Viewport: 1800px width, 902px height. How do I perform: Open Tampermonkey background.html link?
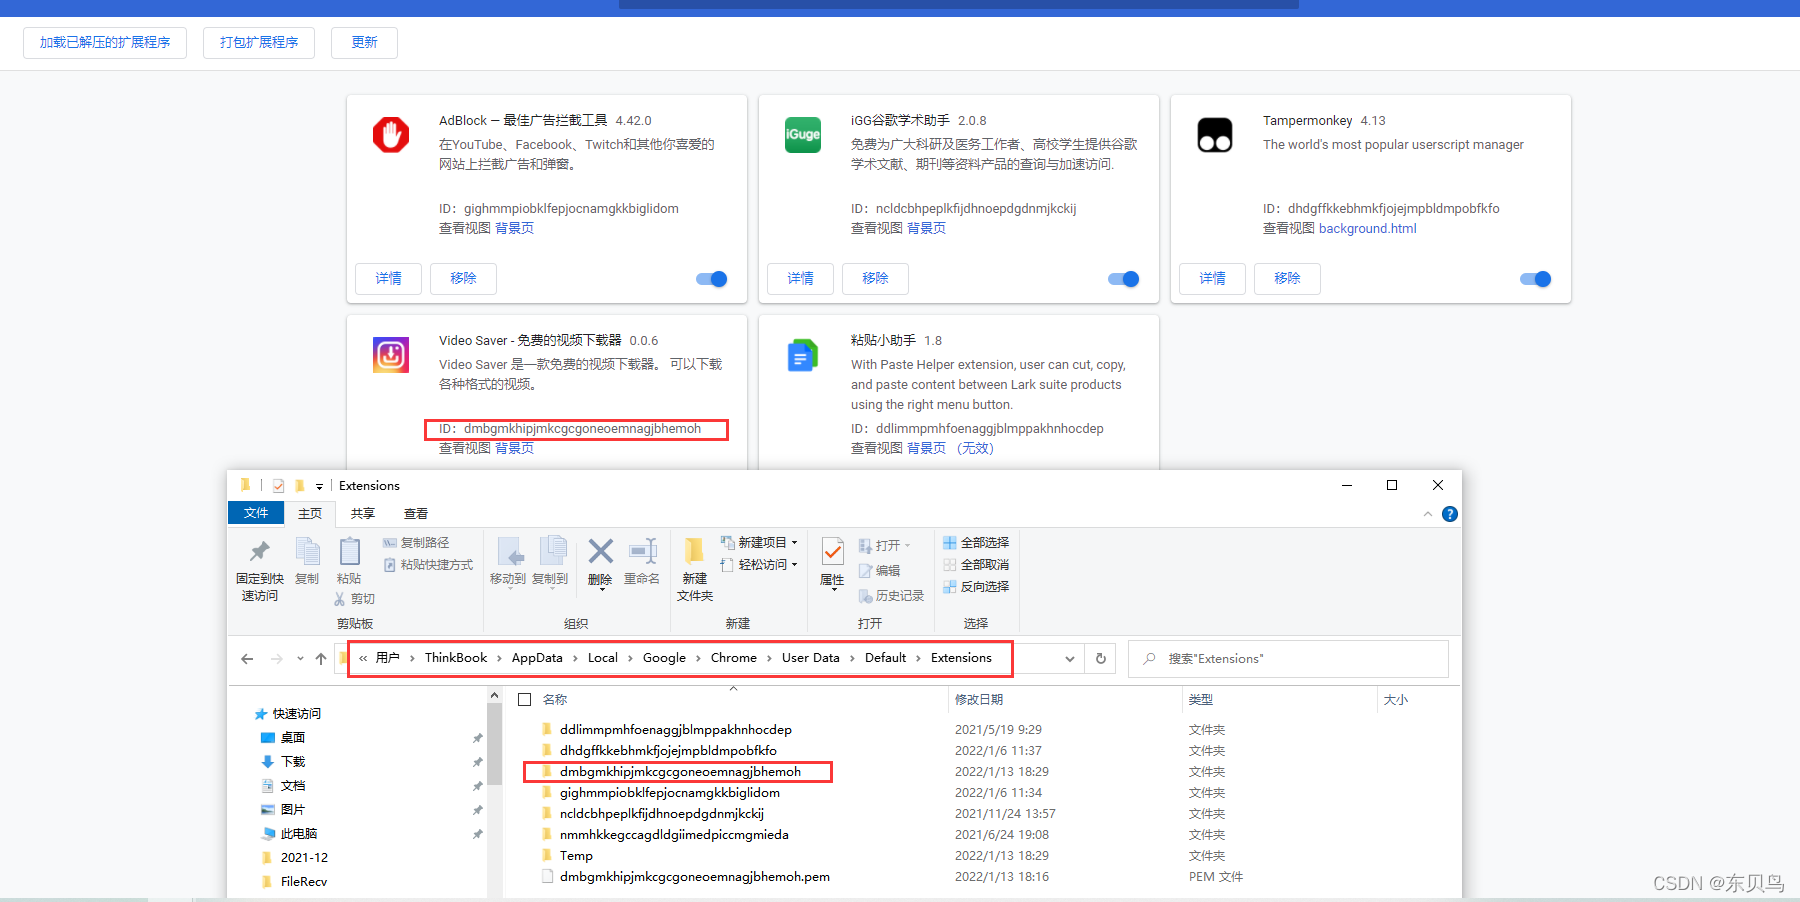click(x=1368, y=228)
